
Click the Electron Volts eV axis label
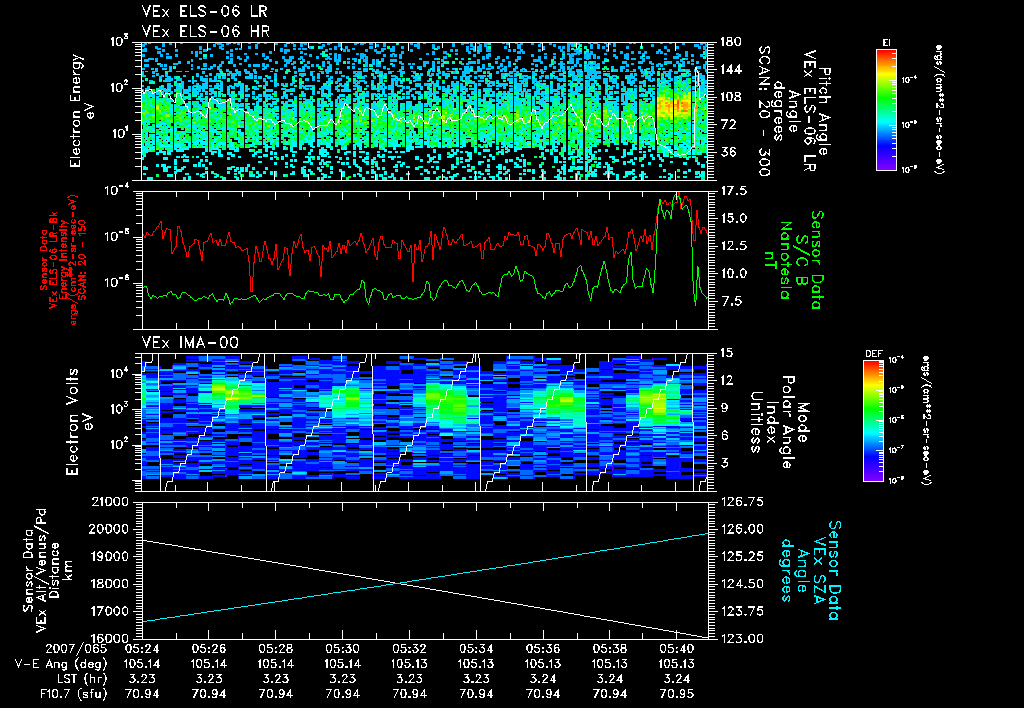[x=80, y=422]
